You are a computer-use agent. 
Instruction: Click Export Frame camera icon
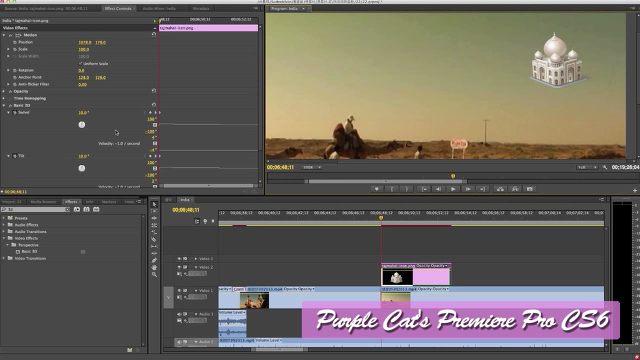click(530, 189)
